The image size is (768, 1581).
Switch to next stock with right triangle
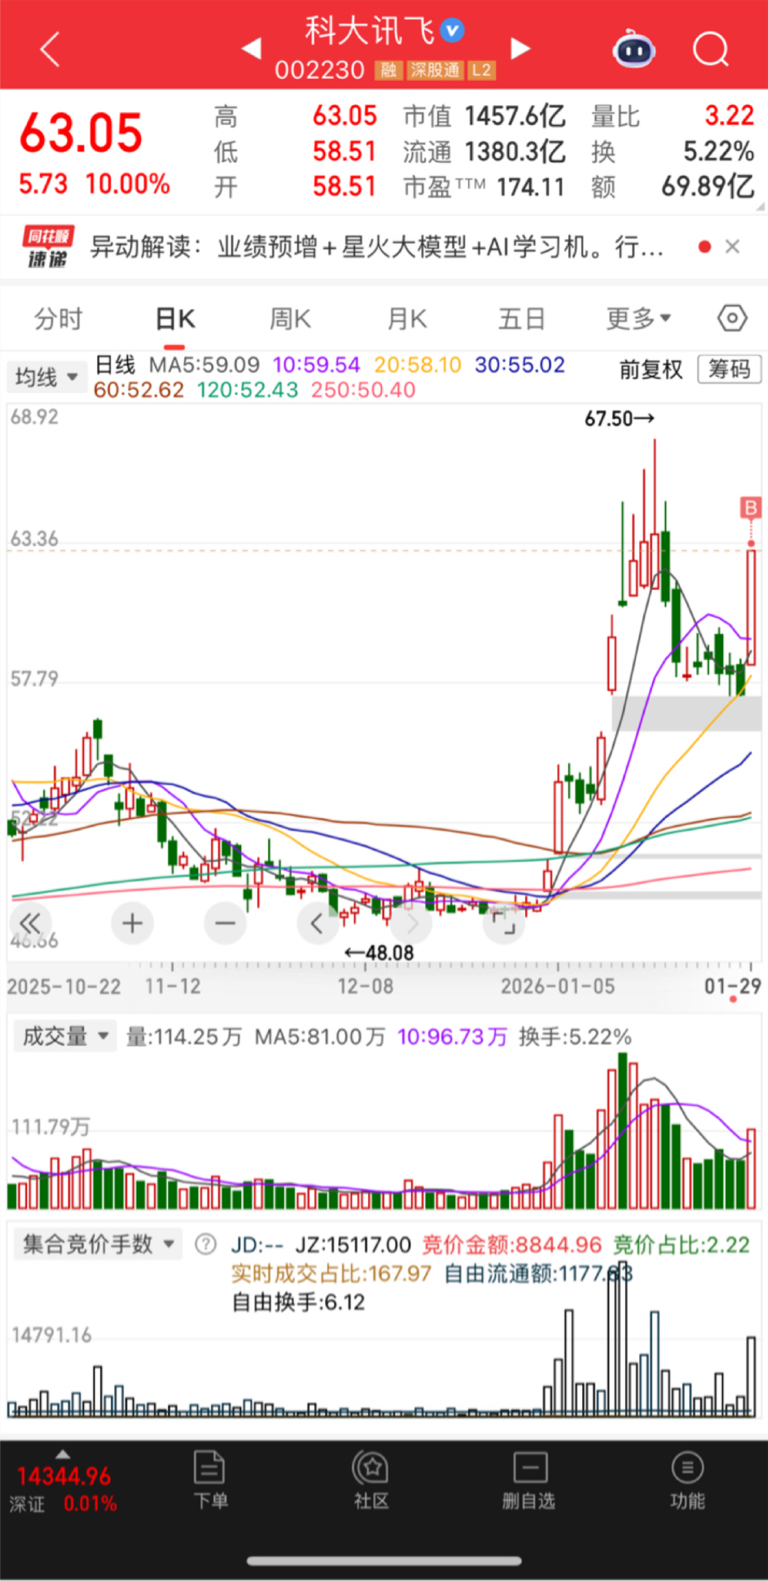[519, 48]
